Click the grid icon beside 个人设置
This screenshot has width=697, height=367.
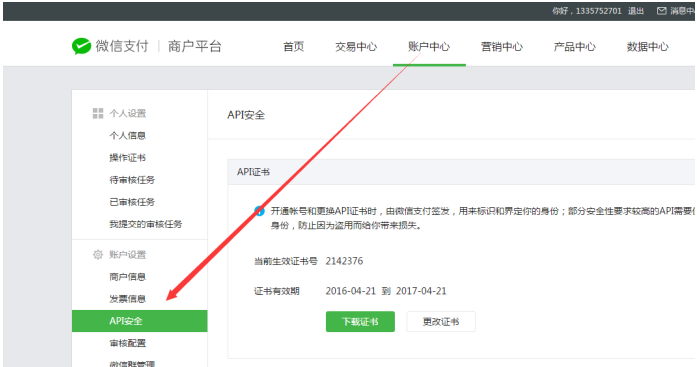click(98, 113)
